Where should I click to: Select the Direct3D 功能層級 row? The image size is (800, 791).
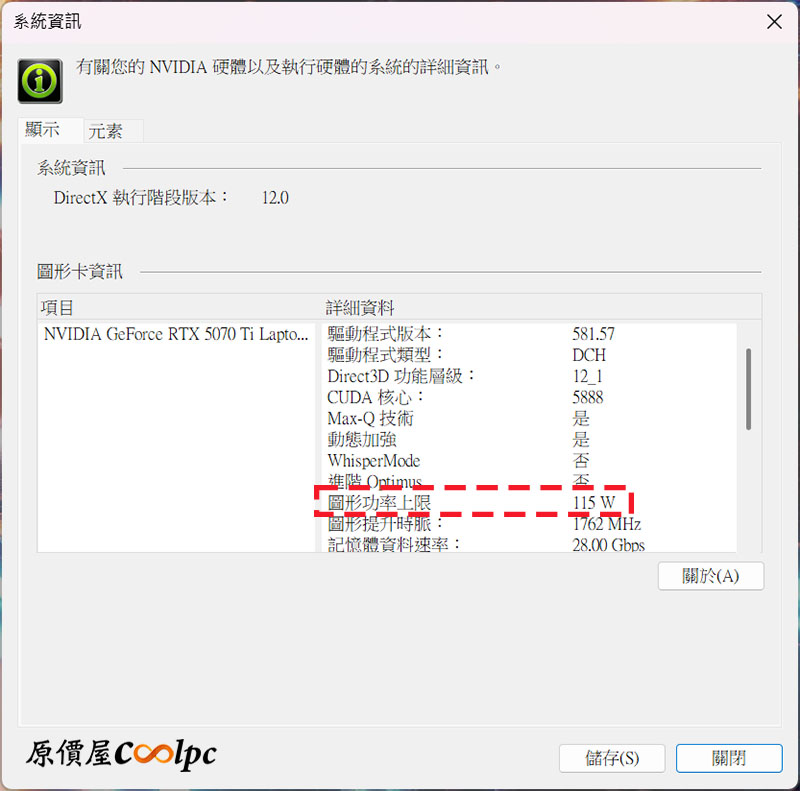531,376
